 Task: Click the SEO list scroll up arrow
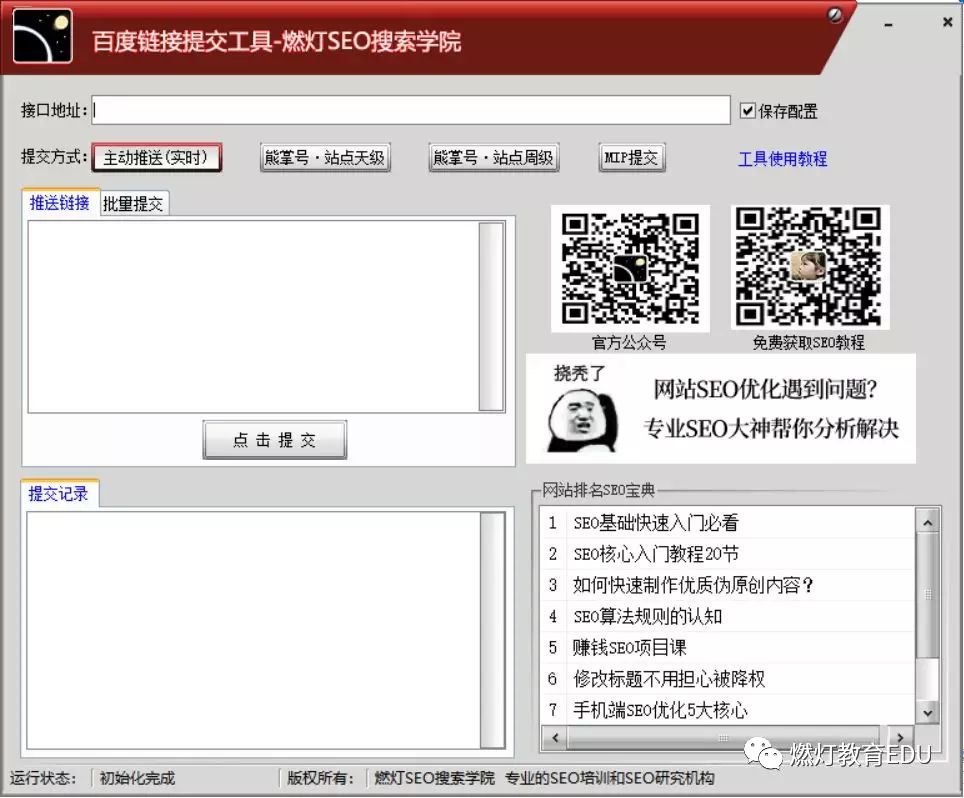pyautogui.click(x=928, y=523)
